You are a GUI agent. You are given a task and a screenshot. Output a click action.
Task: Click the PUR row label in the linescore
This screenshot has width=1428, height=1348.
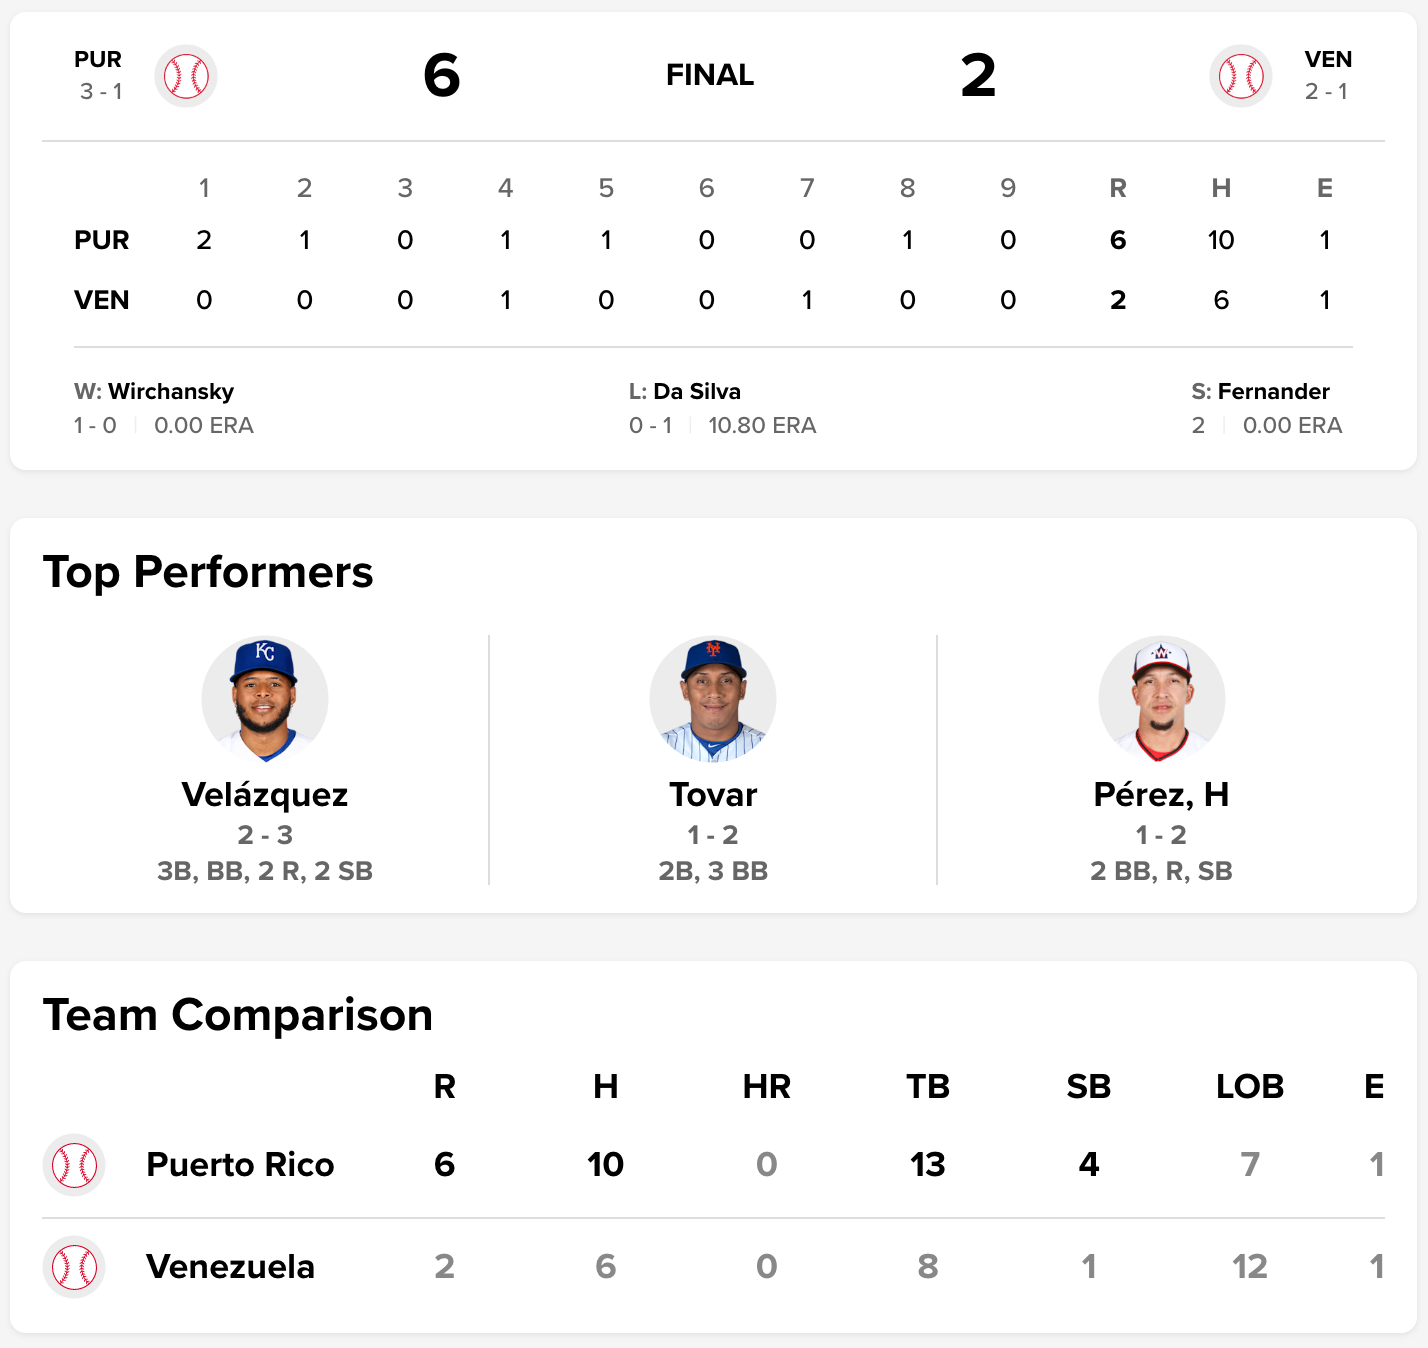pyautogui.click(x=102, y=240)
